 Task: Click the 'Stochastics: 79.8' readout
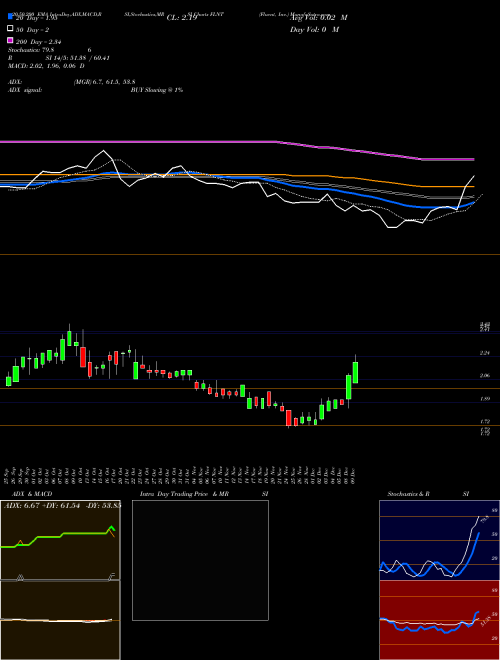31,50
